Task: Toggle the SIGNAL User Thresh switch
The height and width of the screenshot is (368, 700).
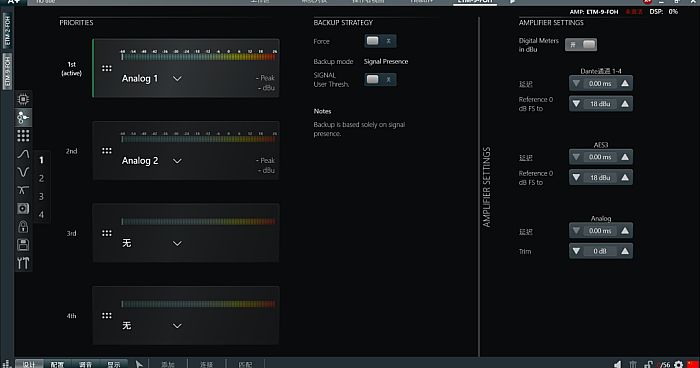Action: pos(380,79)
